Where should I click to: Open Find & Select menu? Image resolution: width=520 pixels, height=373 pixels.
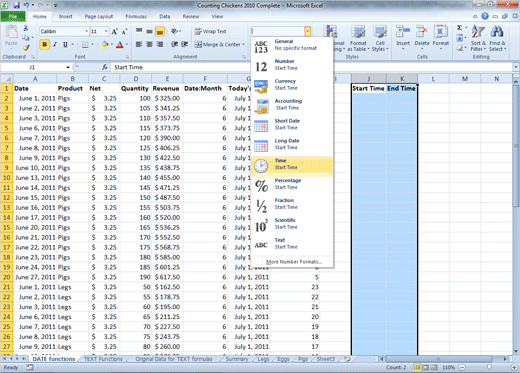click(x=497, y=38)
